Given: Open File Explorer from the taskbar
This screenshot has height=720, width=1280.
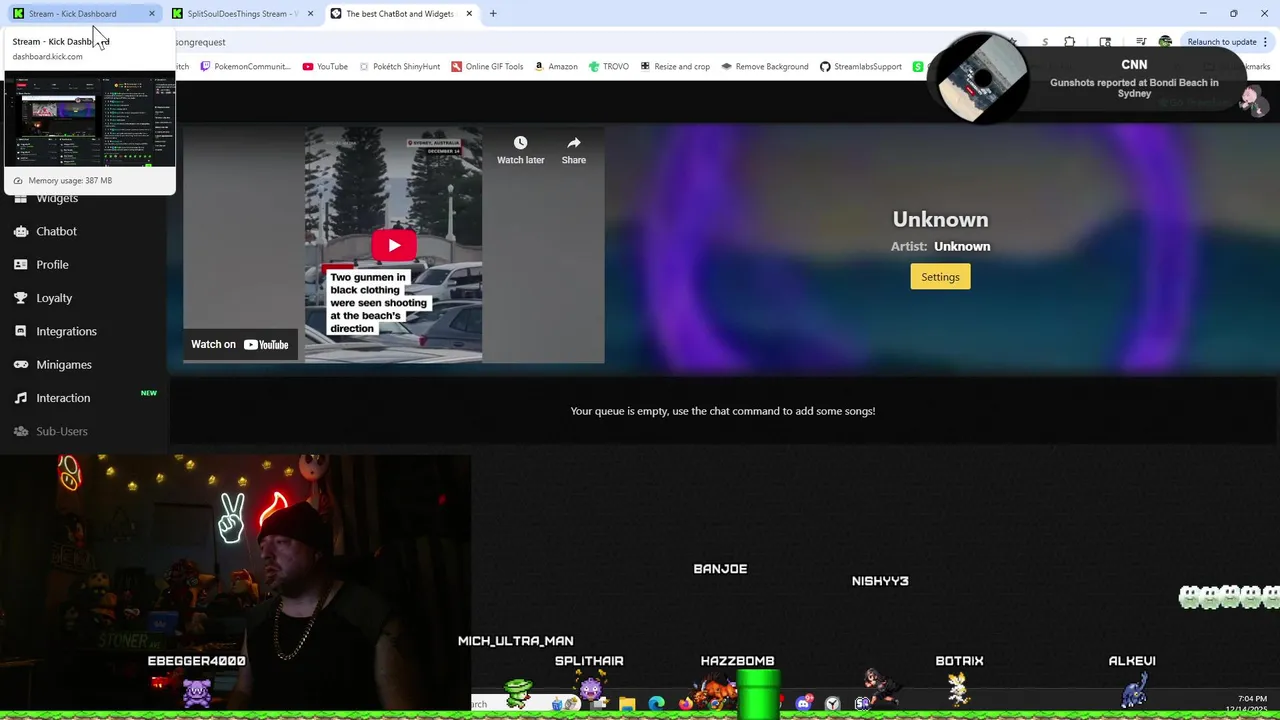Looking at the screenshot, I should [x=627, y=704].
